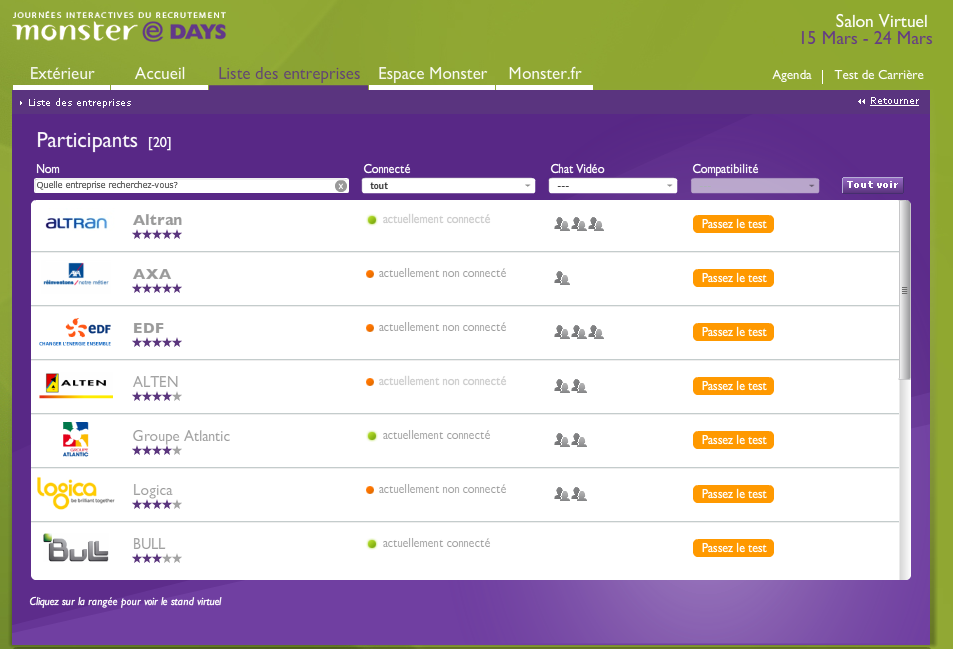Click the ALTEN four-star rating
The image size is (953, 649).
pos(157,397)
